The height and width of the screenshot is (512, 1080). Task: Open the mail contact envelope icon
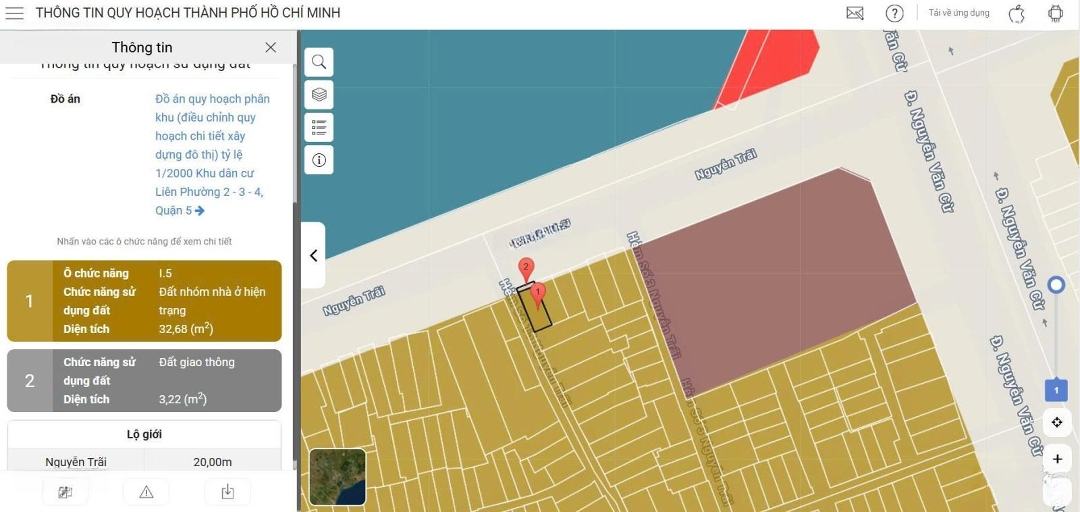pyautogui.click(x=855, y=13)
